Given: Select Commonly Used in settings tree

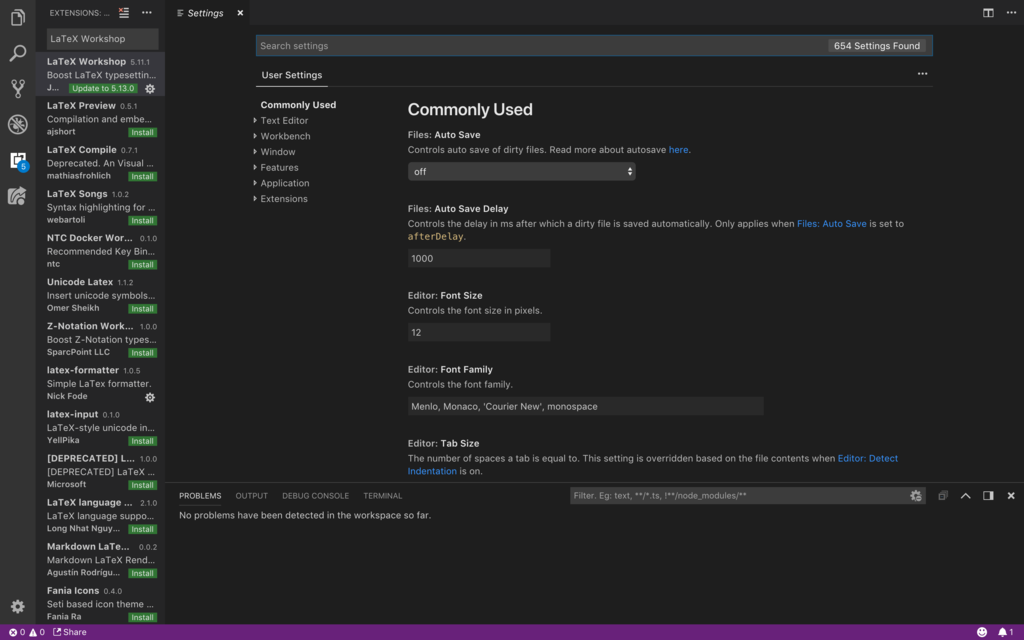Looking at the screenshot, I should 298,104.
